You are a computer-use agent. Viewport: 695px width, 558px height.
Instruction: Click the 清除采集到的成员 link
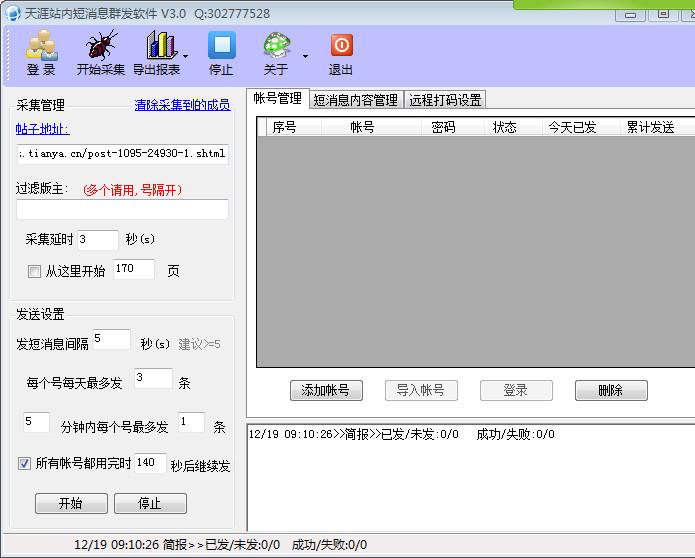182,105
